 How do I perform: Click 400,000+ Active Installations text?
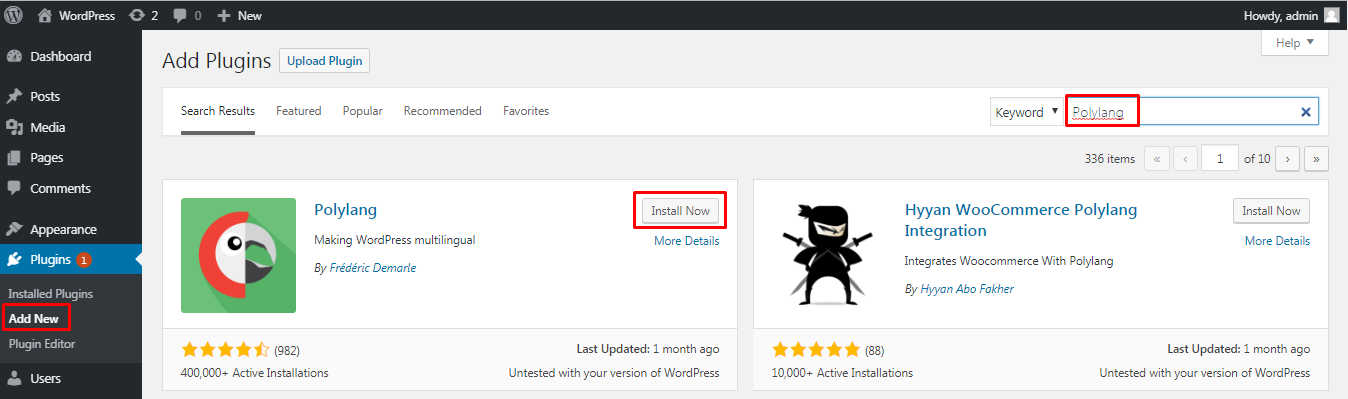(255, 373)
